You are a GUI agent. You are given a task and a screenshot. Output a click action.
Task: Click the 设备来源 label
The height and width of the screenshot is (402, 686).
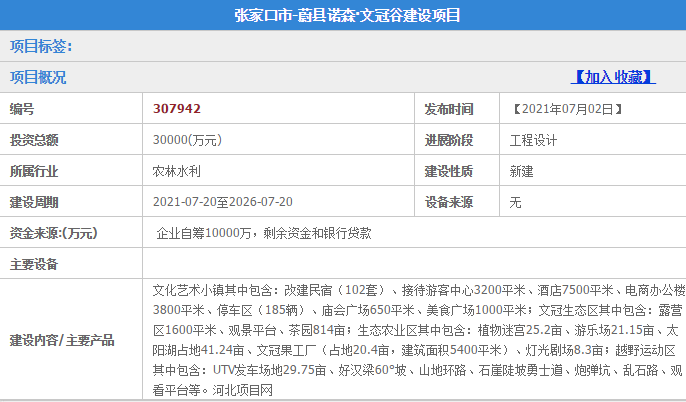coord(449,202)
